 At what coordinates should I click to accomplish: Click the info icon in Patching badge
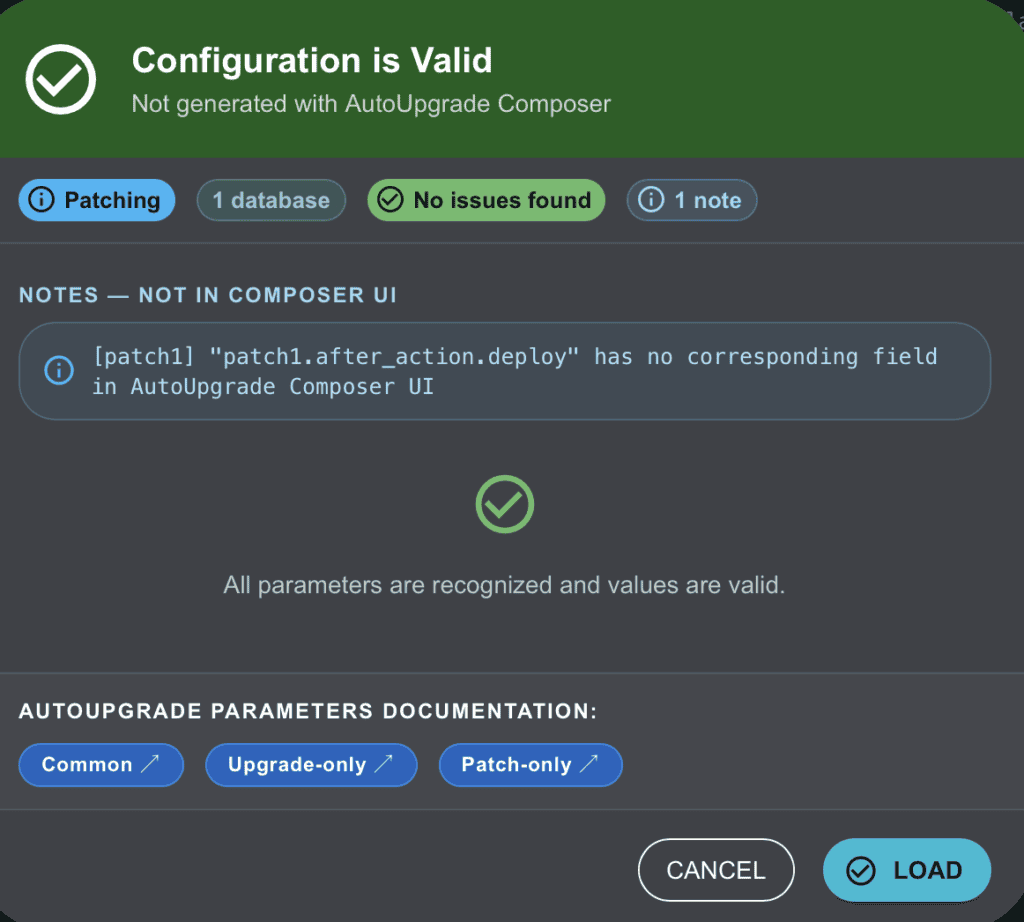(43, 200)
